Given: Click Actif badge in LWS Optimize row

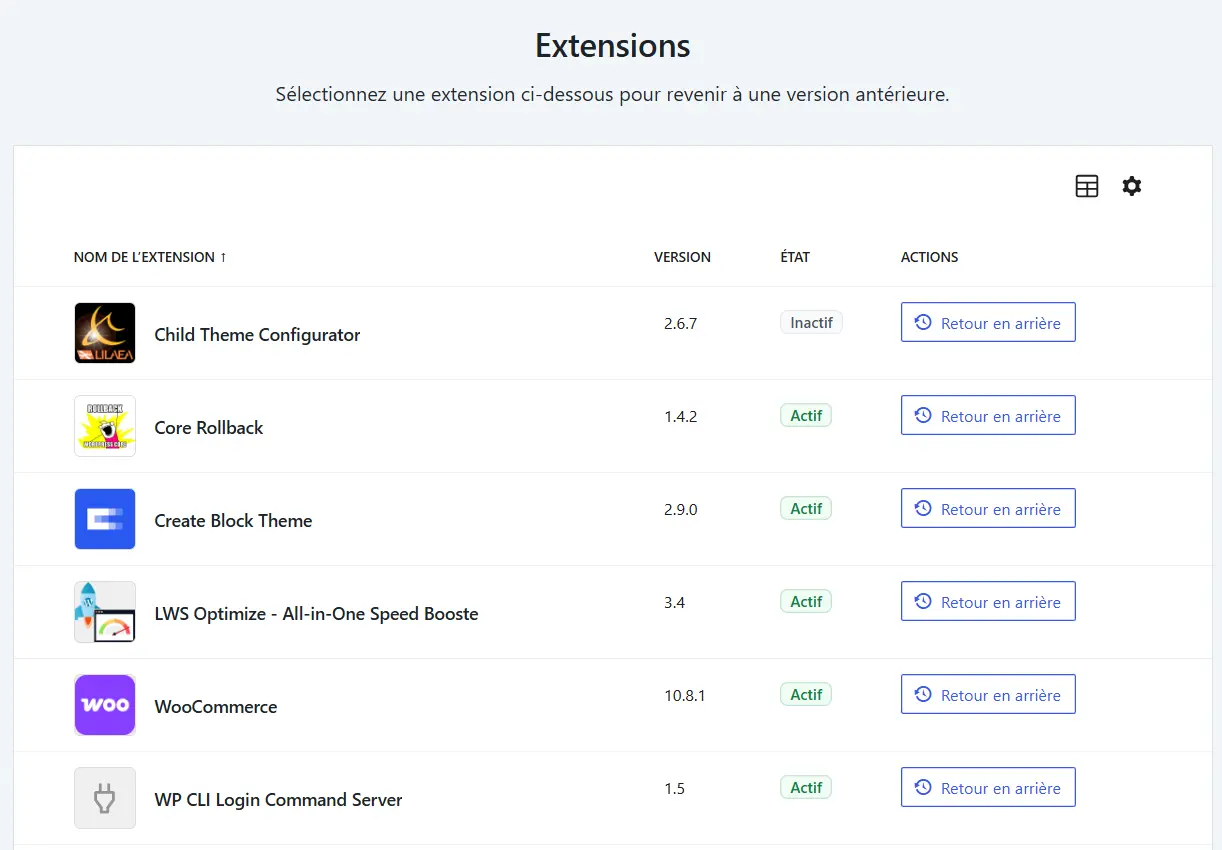Looking at the screenshot, I should click(x=806, y=601).
